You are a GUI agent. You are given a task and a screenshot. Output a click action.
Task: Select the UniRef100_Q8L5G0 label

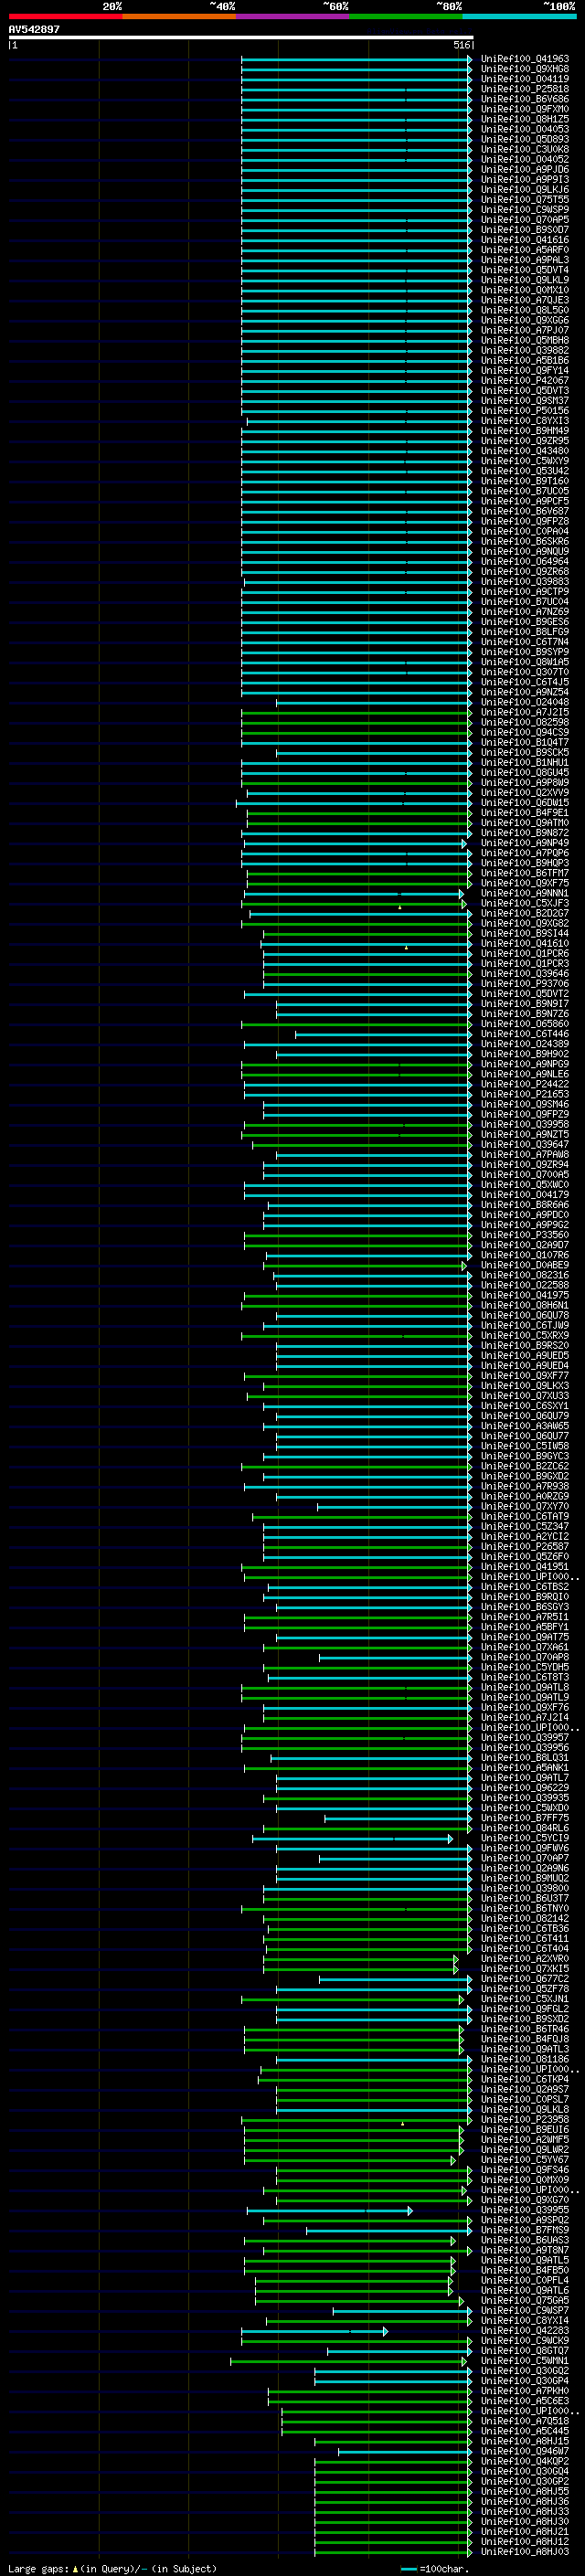tap(525, 310)
